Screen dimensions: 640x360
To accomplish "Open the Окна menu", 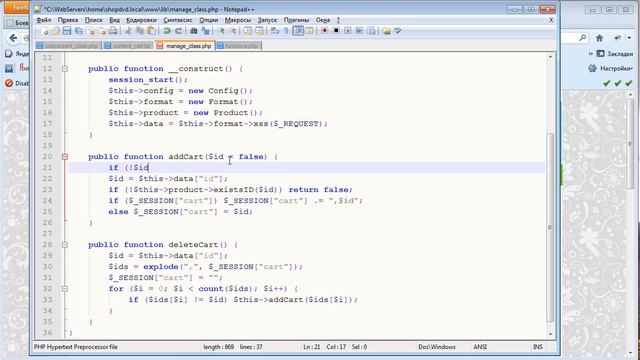I will pos(322,20).
